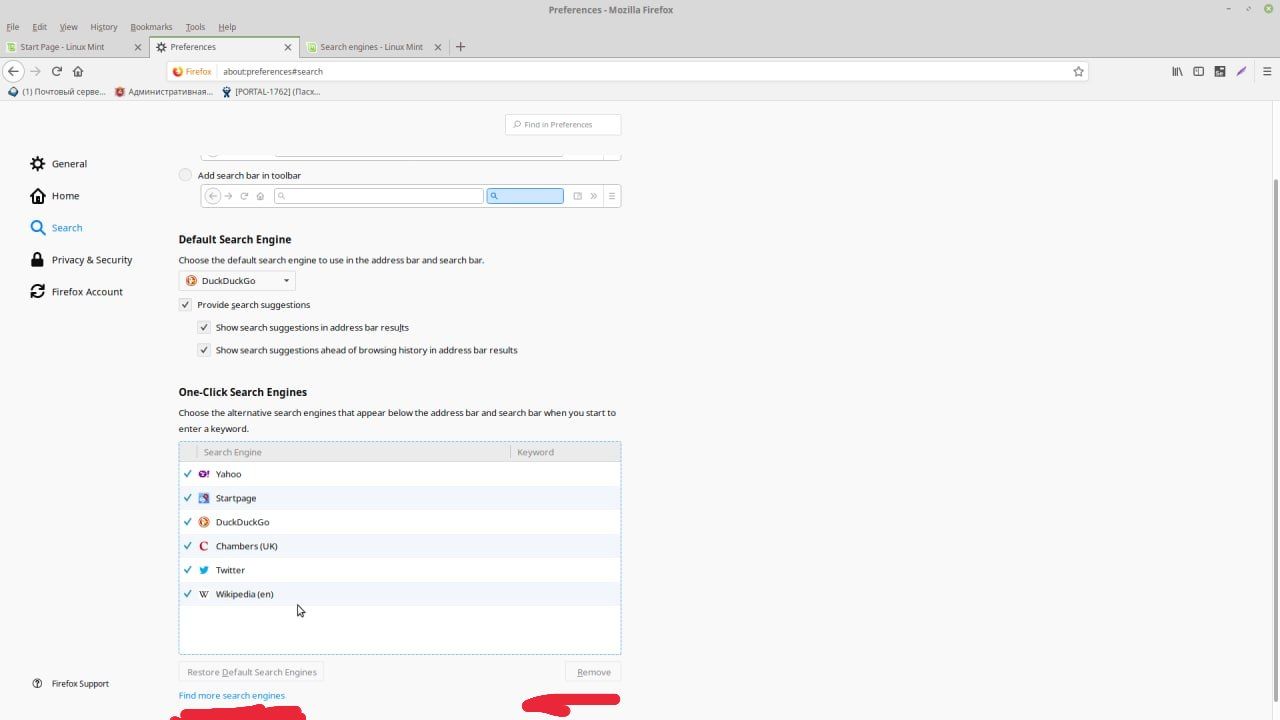Uncheck the Chambers (UK) search engine
The height and width of the screenshot is (720, 1280).
point(188,546)
